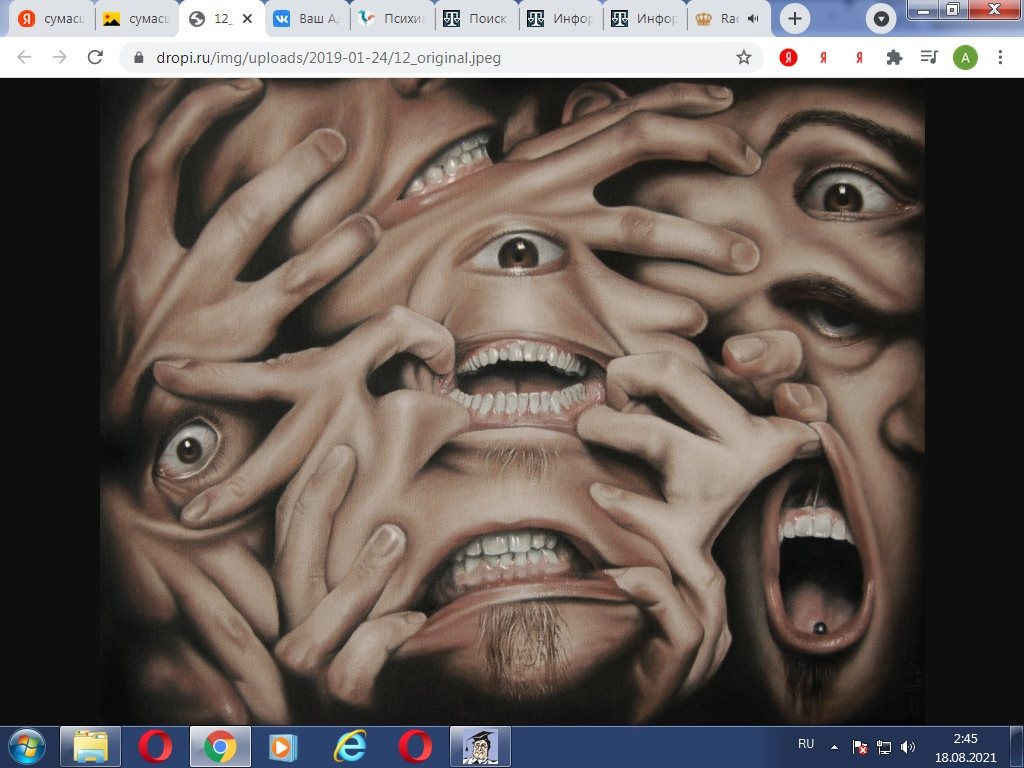
Task: Open the media control playlist button
Action: (929, 57)
